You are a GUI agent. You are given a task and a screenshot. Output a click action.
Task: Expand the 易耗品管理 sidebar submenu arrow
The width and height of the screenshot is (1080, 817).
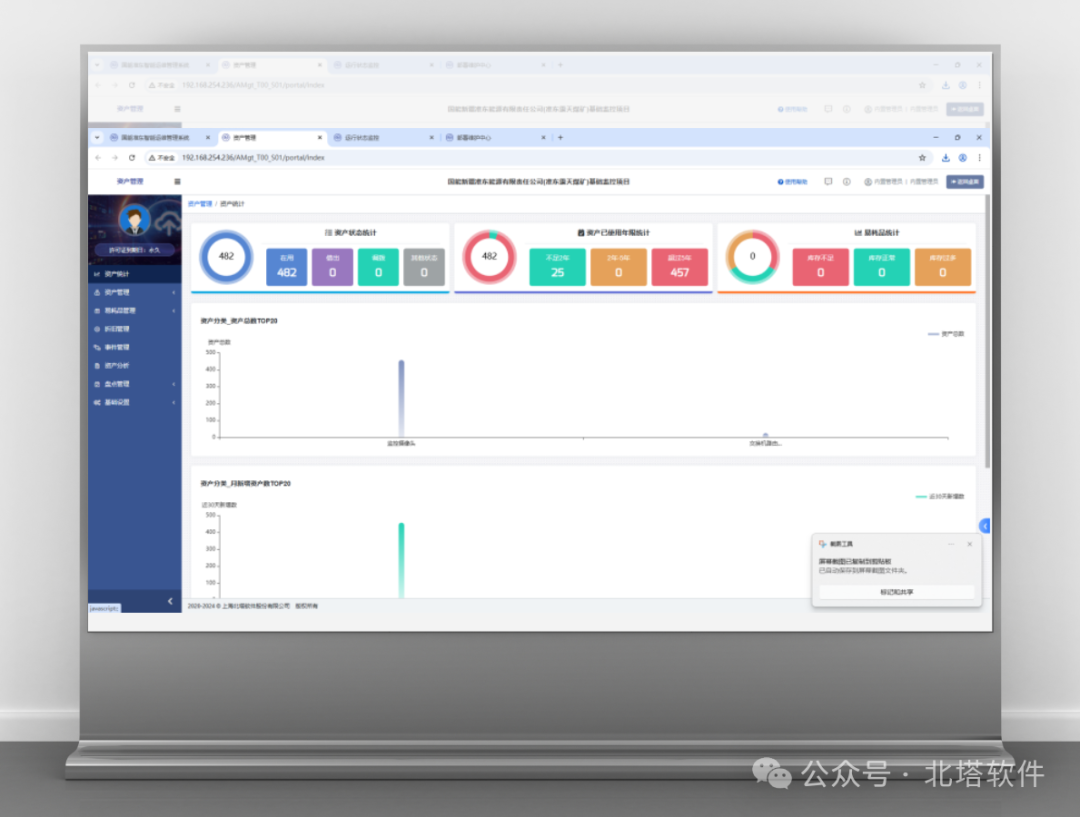point(174,311)
